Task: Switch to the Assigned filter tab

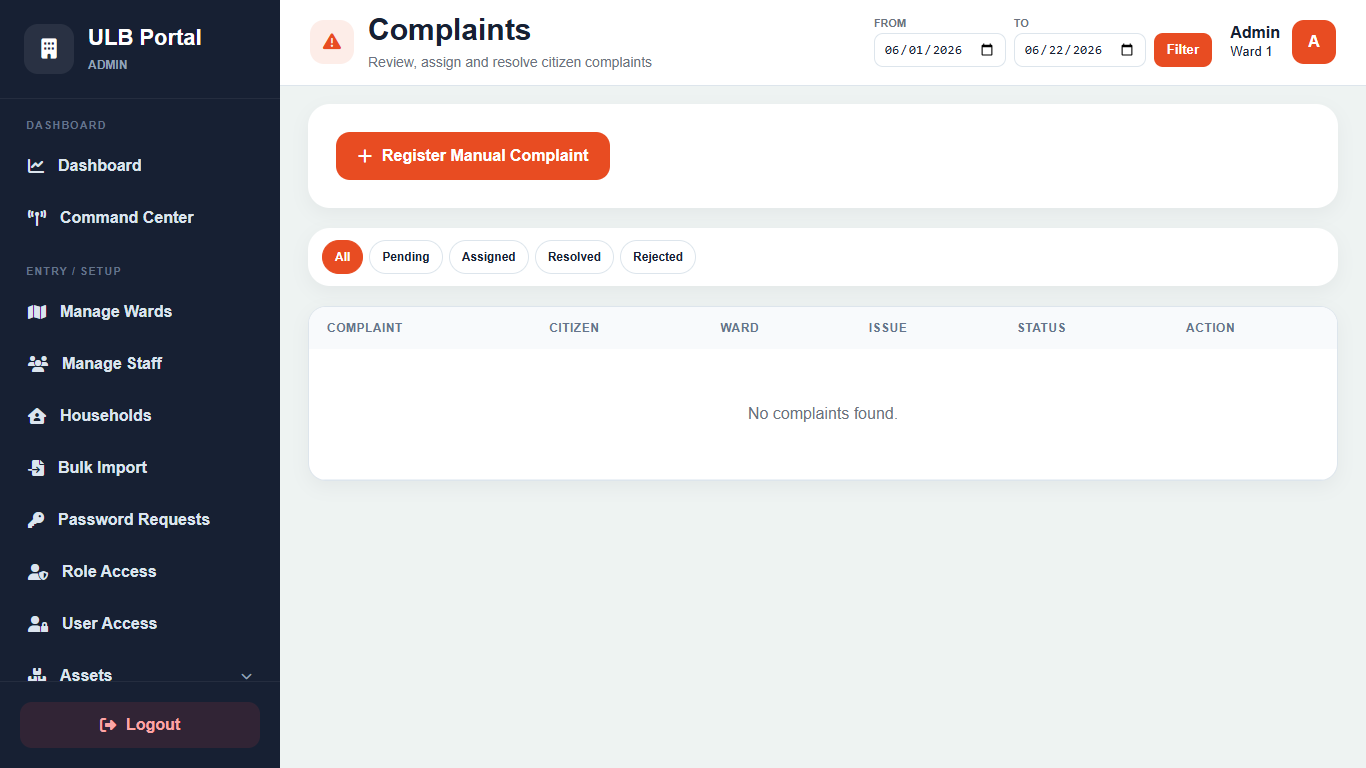Action: (x=489, y=257)
